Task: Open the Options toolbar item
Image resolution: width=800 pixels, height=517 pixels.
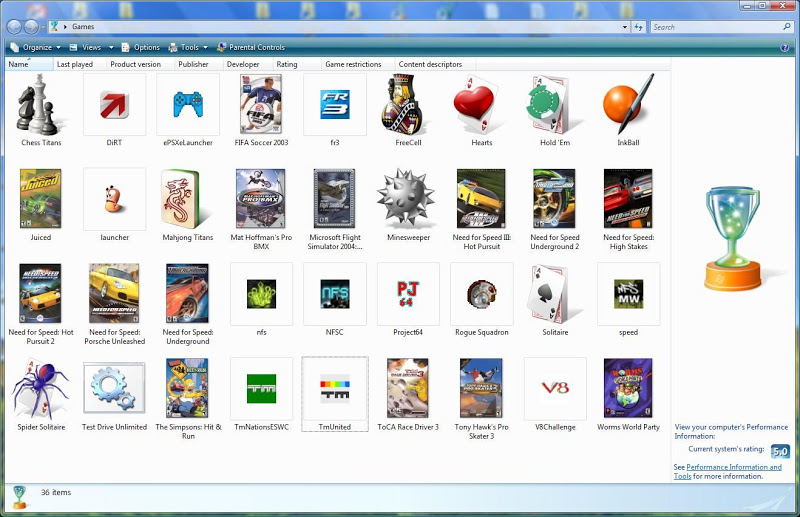Action: (141, 47)
